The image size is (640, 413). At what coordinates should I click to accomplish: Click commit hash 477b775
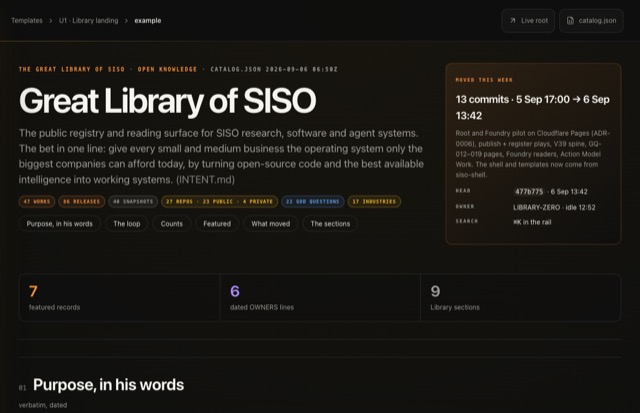pos(529,191)
